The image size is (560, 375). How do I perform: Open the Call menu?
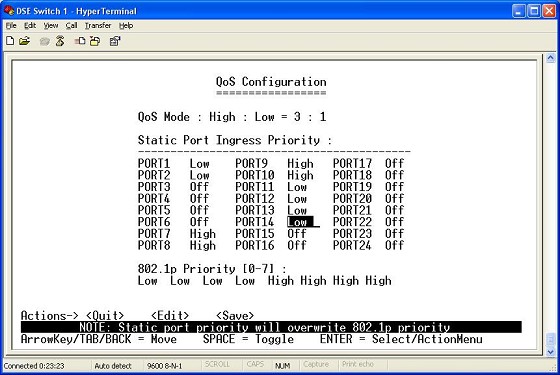click(71, 26)
